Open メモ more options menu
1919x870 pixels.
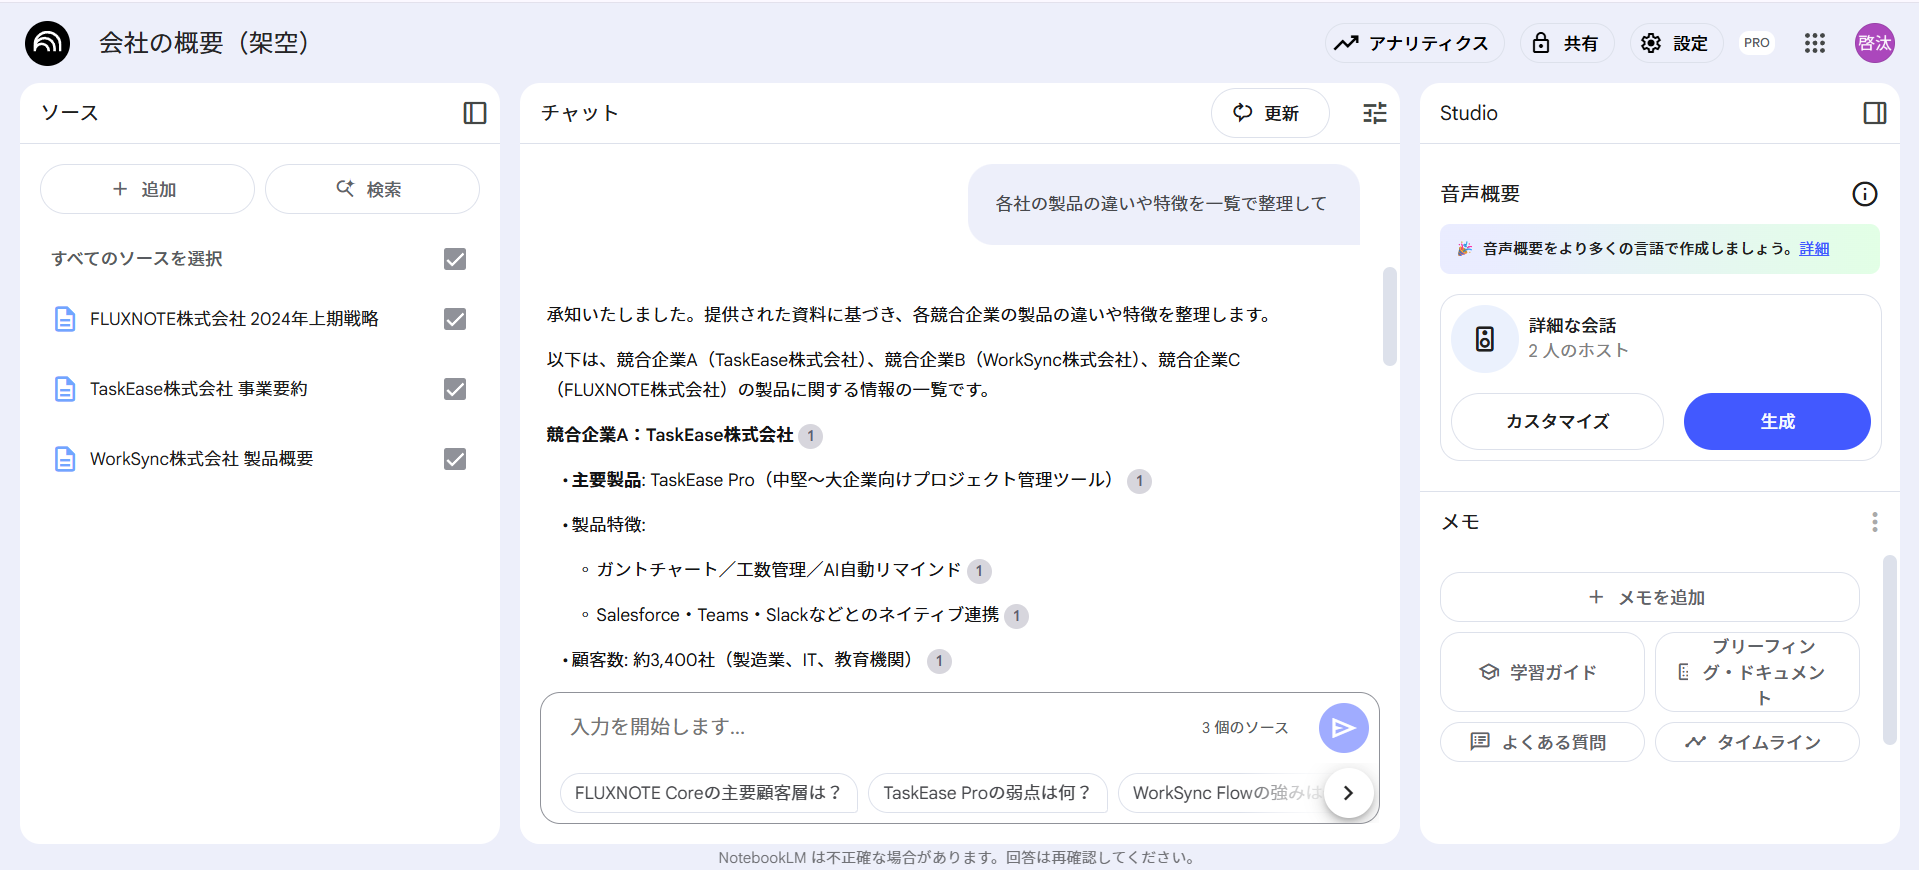(x=1875, y=522)
